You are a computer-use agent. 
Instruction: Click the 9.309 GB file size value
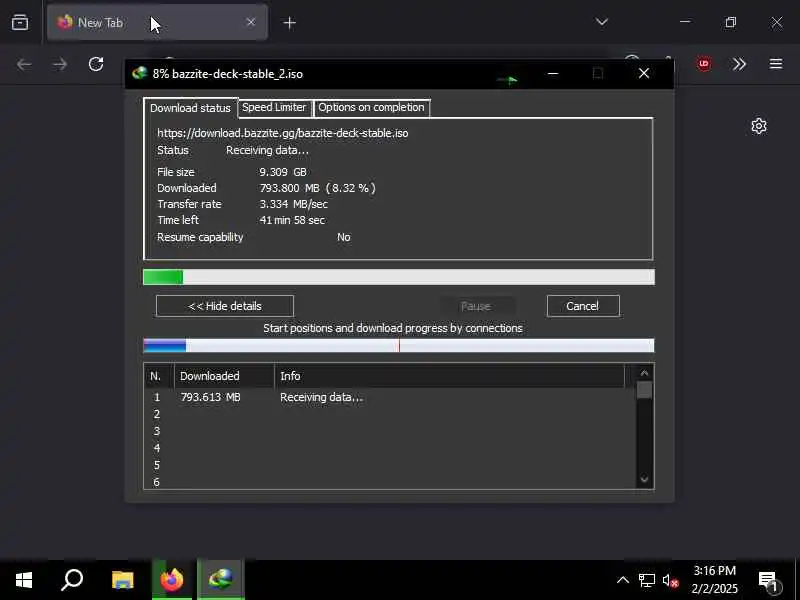pyautogui.click(x=283, y=172)
